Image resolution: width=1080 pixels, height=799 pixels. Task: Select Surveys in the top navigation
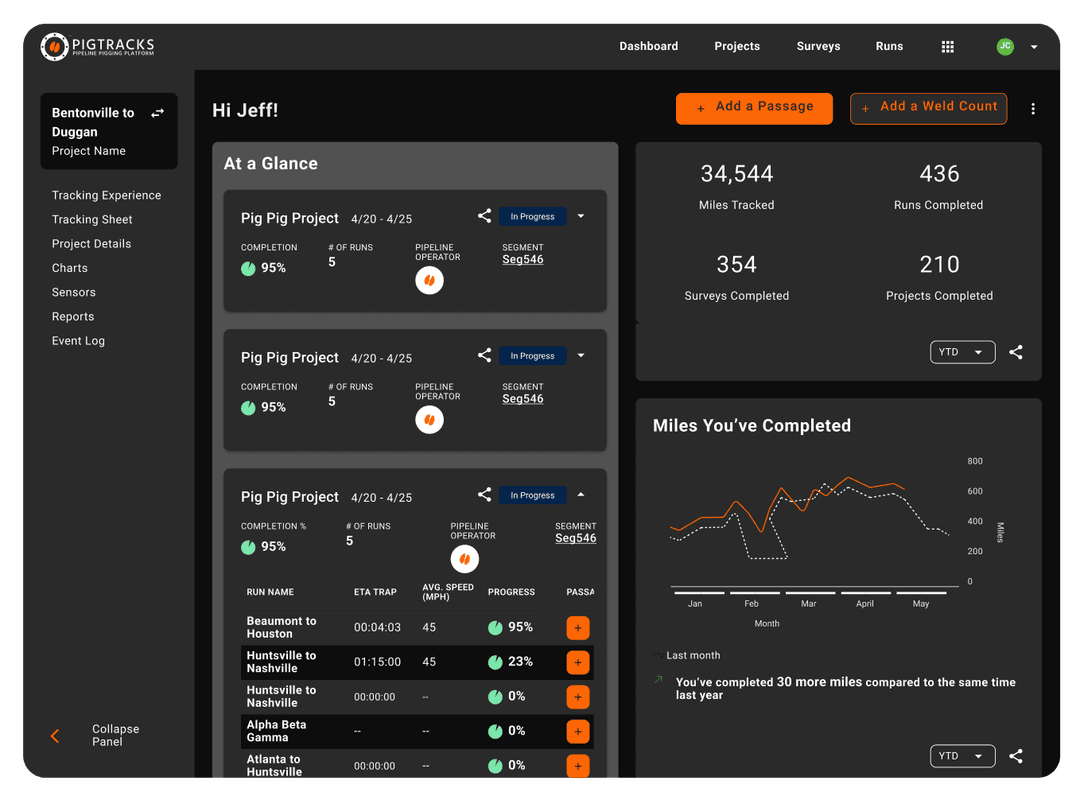click(818, 46)
